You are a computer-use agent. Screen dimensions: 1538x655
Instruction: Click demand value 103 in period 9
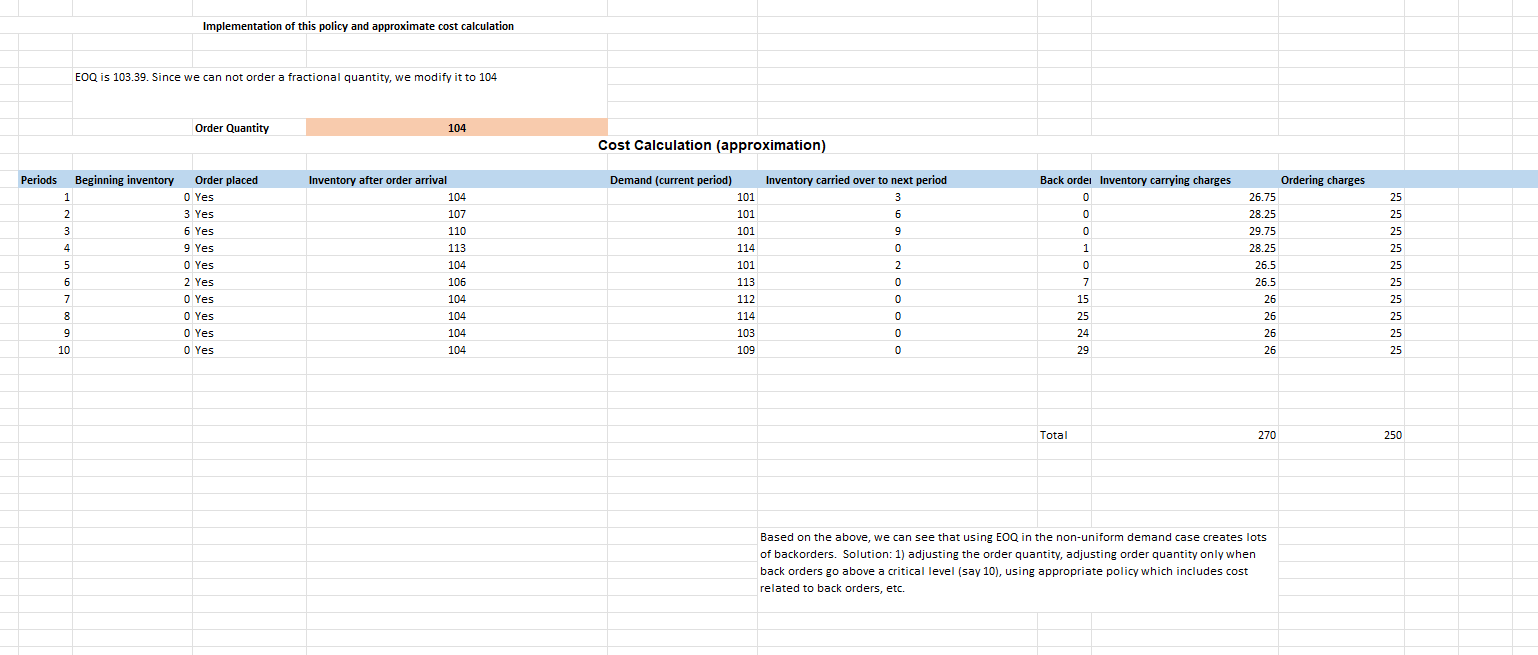(682, 333)
